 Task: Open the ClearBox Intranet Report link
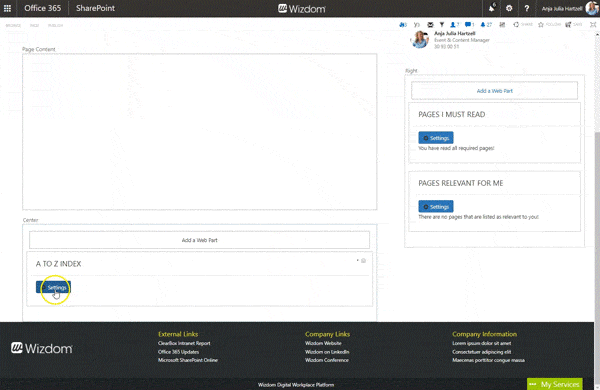pyautogui.click(x=184, y=343)
